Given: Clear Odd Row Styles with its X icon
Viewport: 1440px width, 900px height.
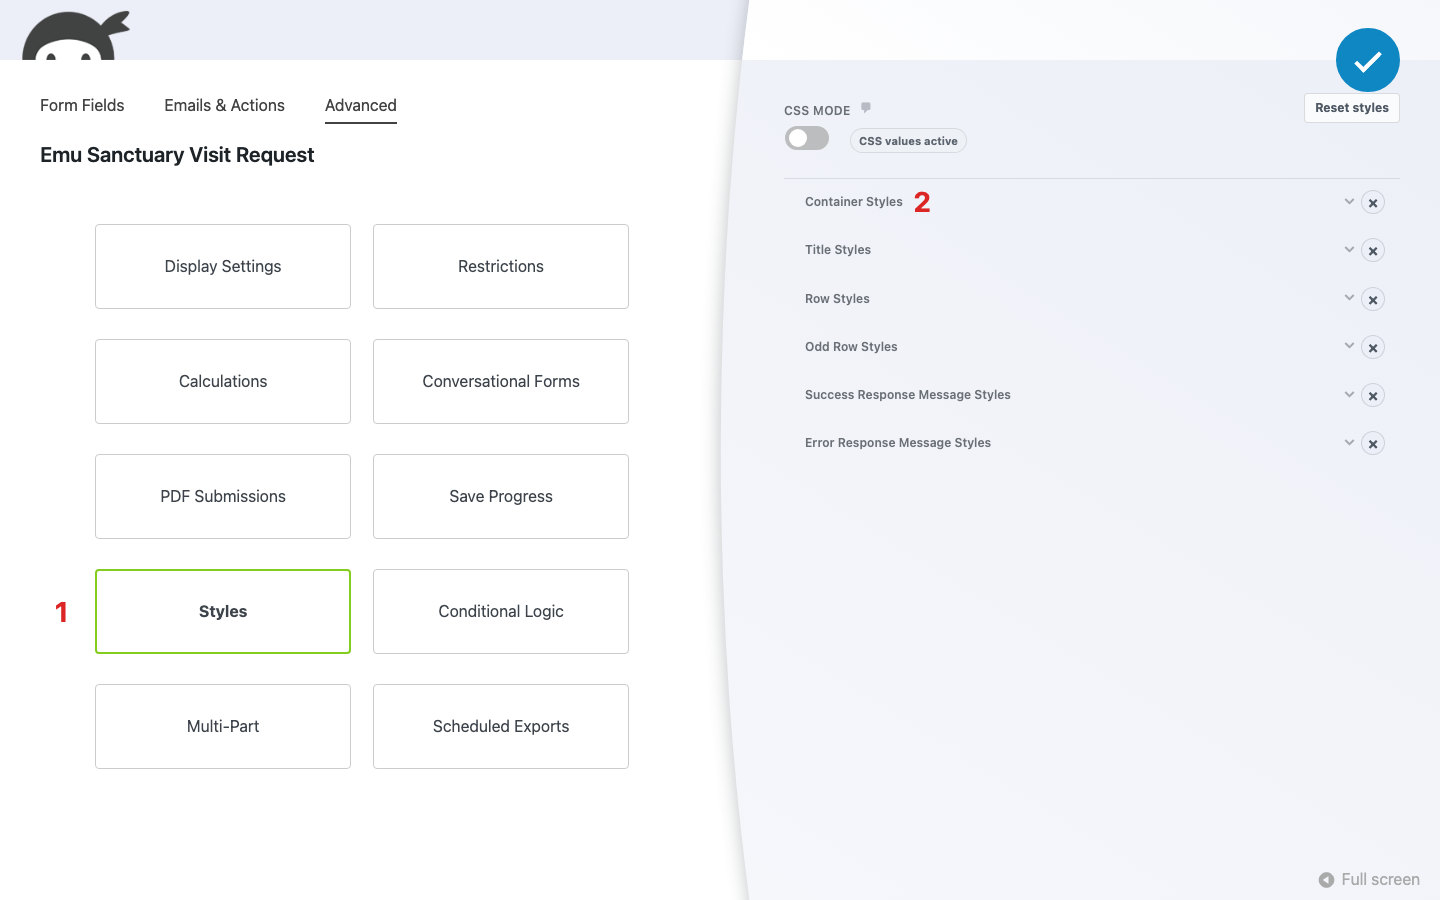Looking at the screenshot, I should tap(1373, 348).
